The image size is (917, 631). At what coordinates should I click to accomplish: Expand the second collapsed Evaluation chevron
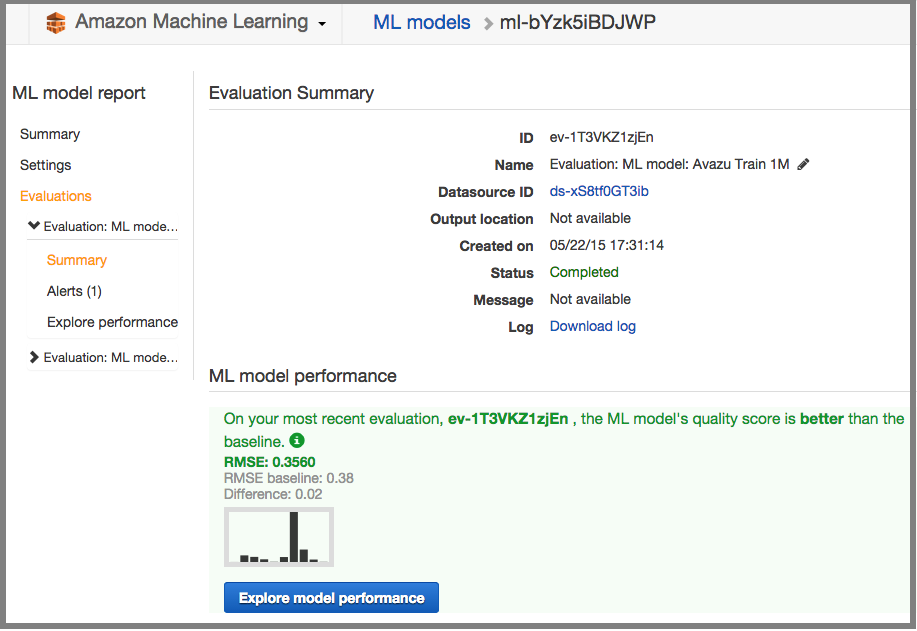[x=34, y=357]
